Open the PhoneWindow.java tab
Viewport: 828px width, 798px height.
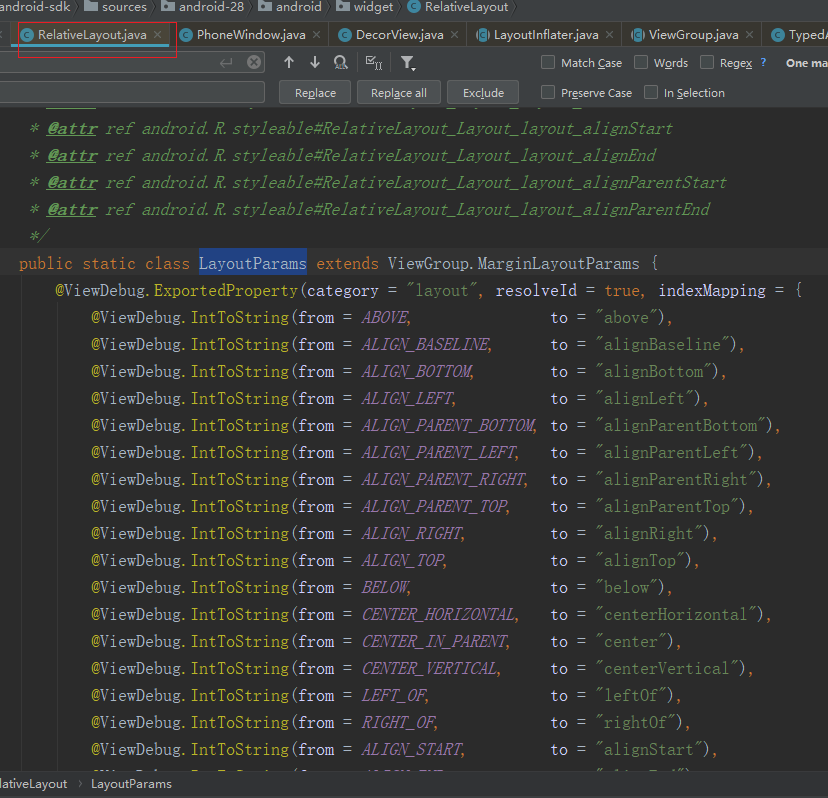(x=251, y=35)
